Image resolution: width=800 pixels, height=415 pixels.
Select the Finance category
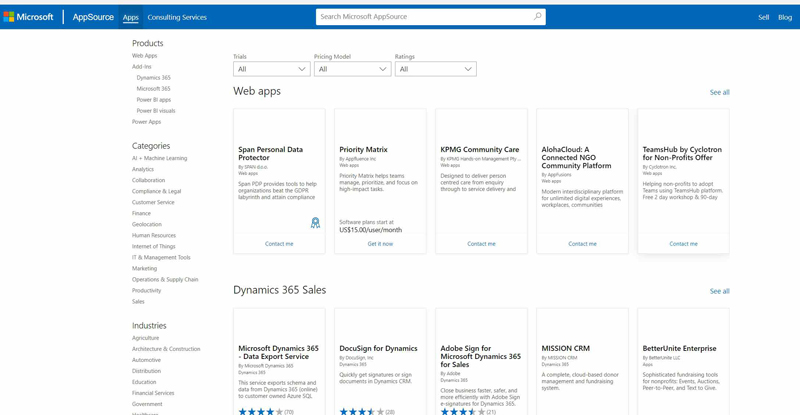141,213
